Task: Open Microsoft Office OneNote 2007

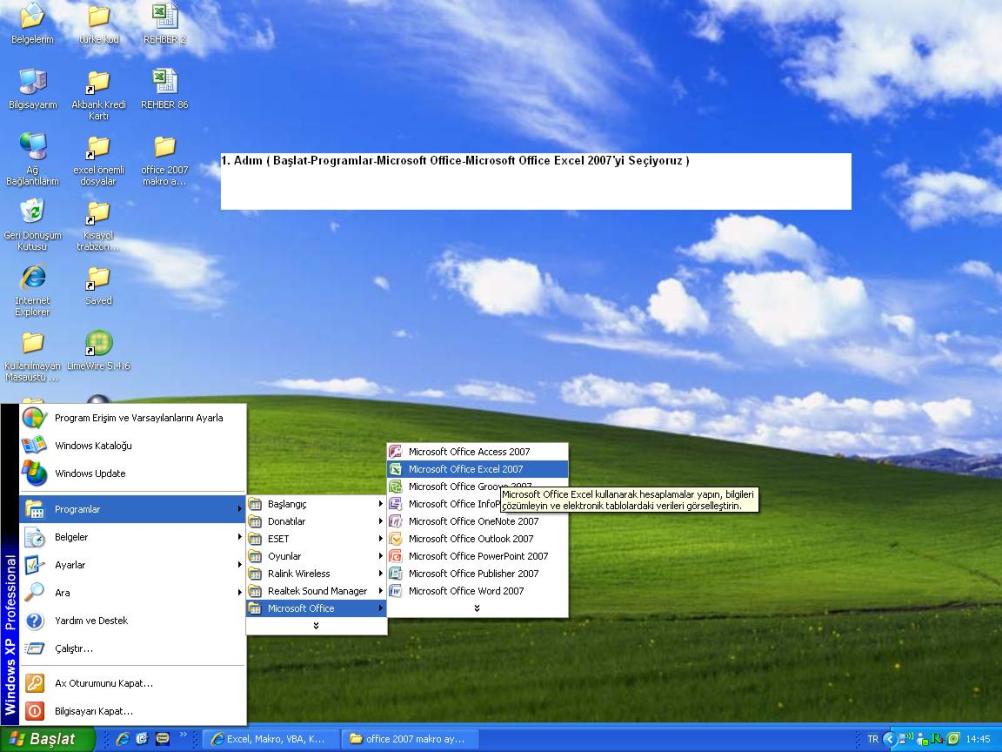Action: point(477,521)
